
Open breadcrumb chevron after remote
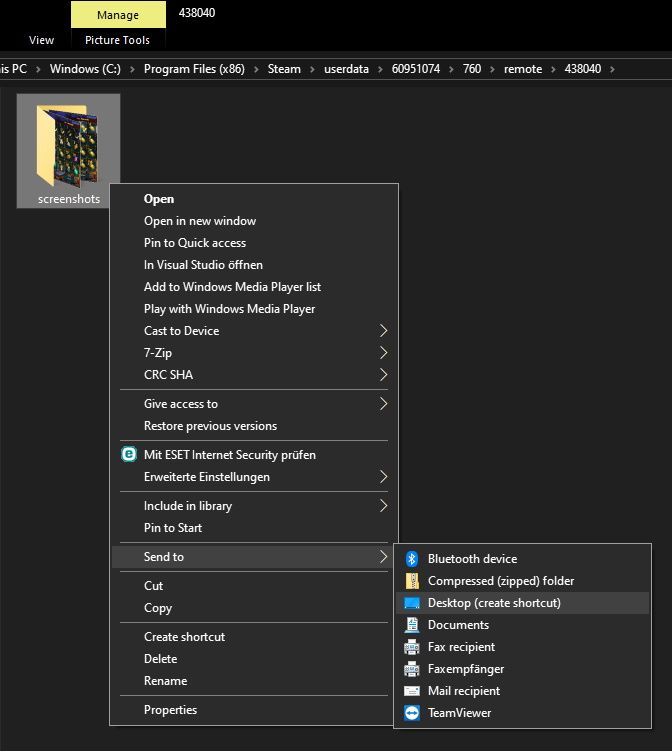click(553, 69)
